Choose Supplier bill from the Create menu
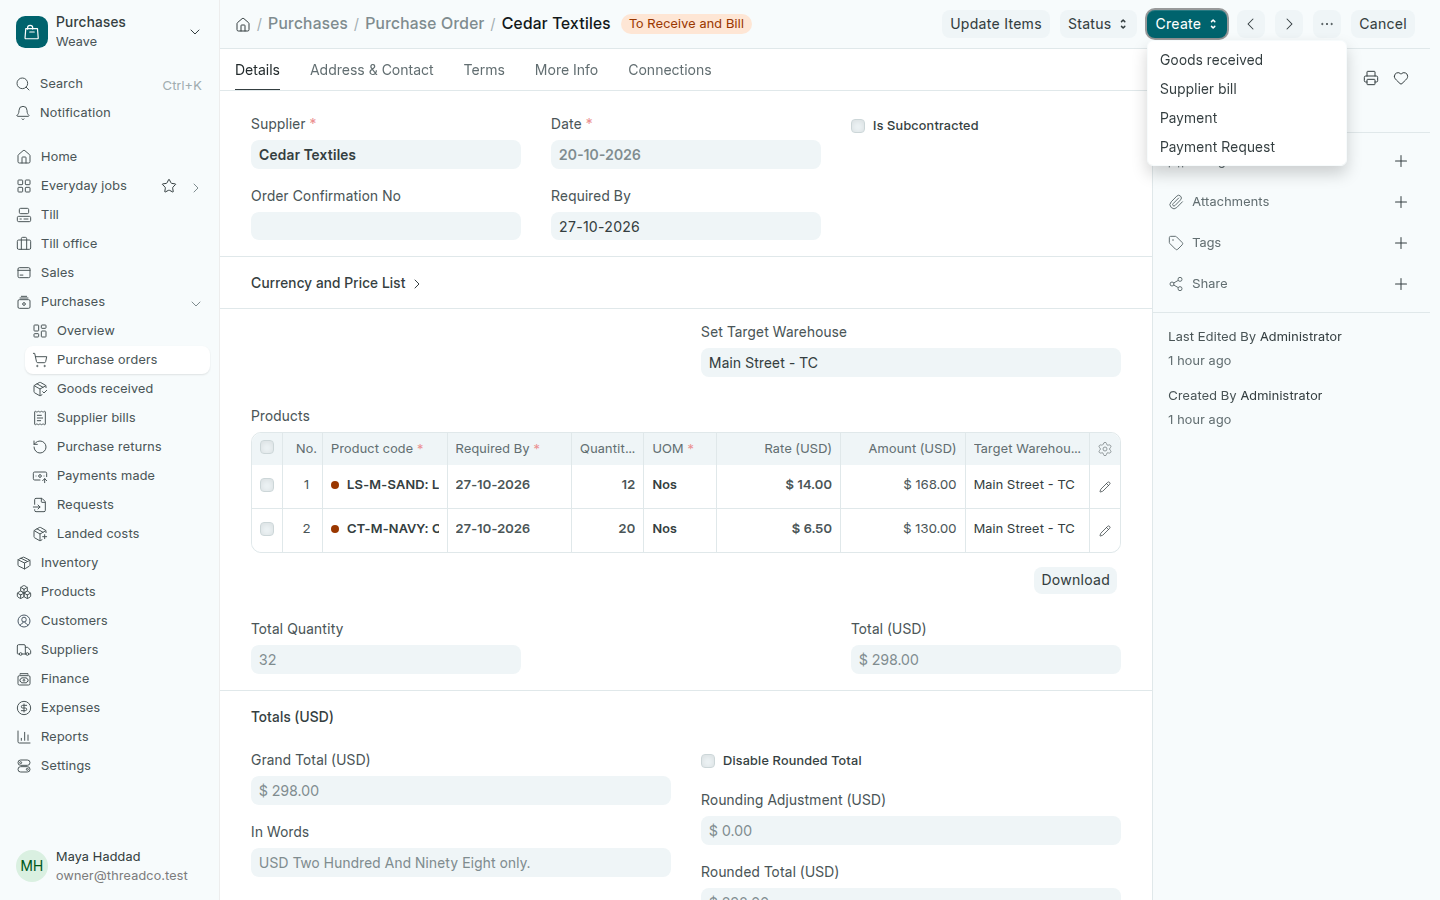This screenshot has width=1440, height=900. [1247, 89]
